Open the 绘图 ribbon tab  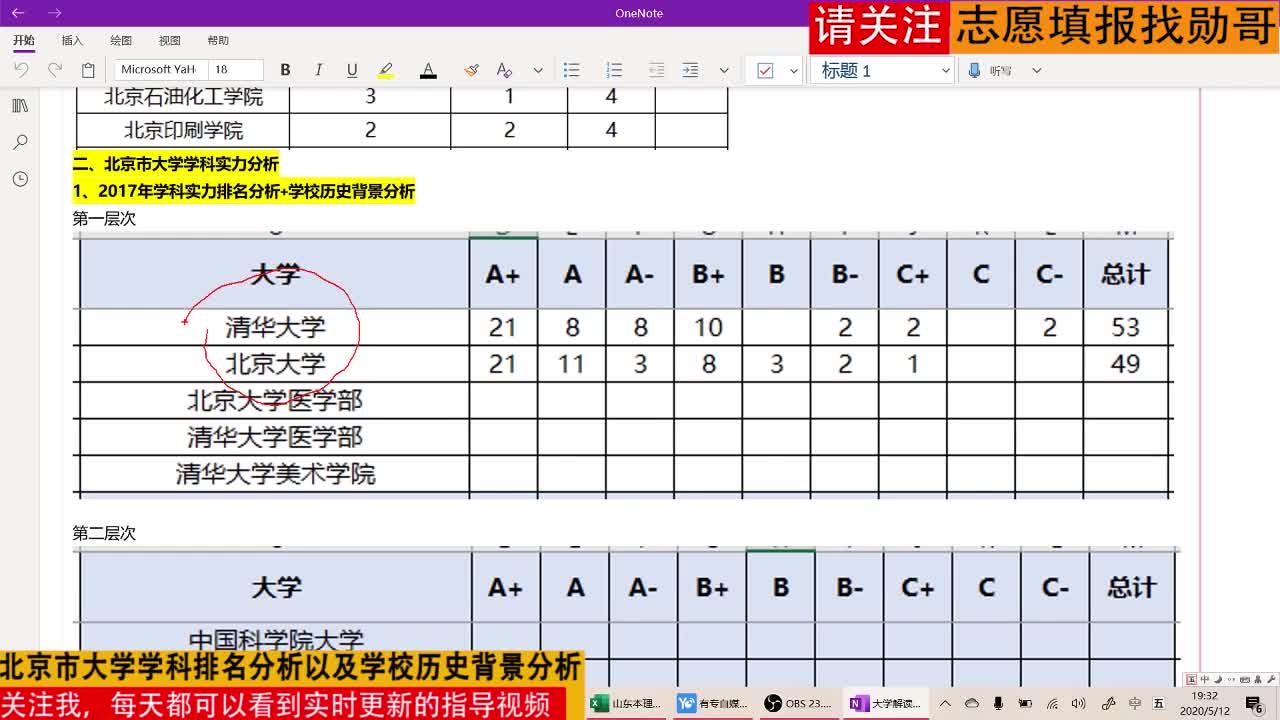click(x=121, y=40)
